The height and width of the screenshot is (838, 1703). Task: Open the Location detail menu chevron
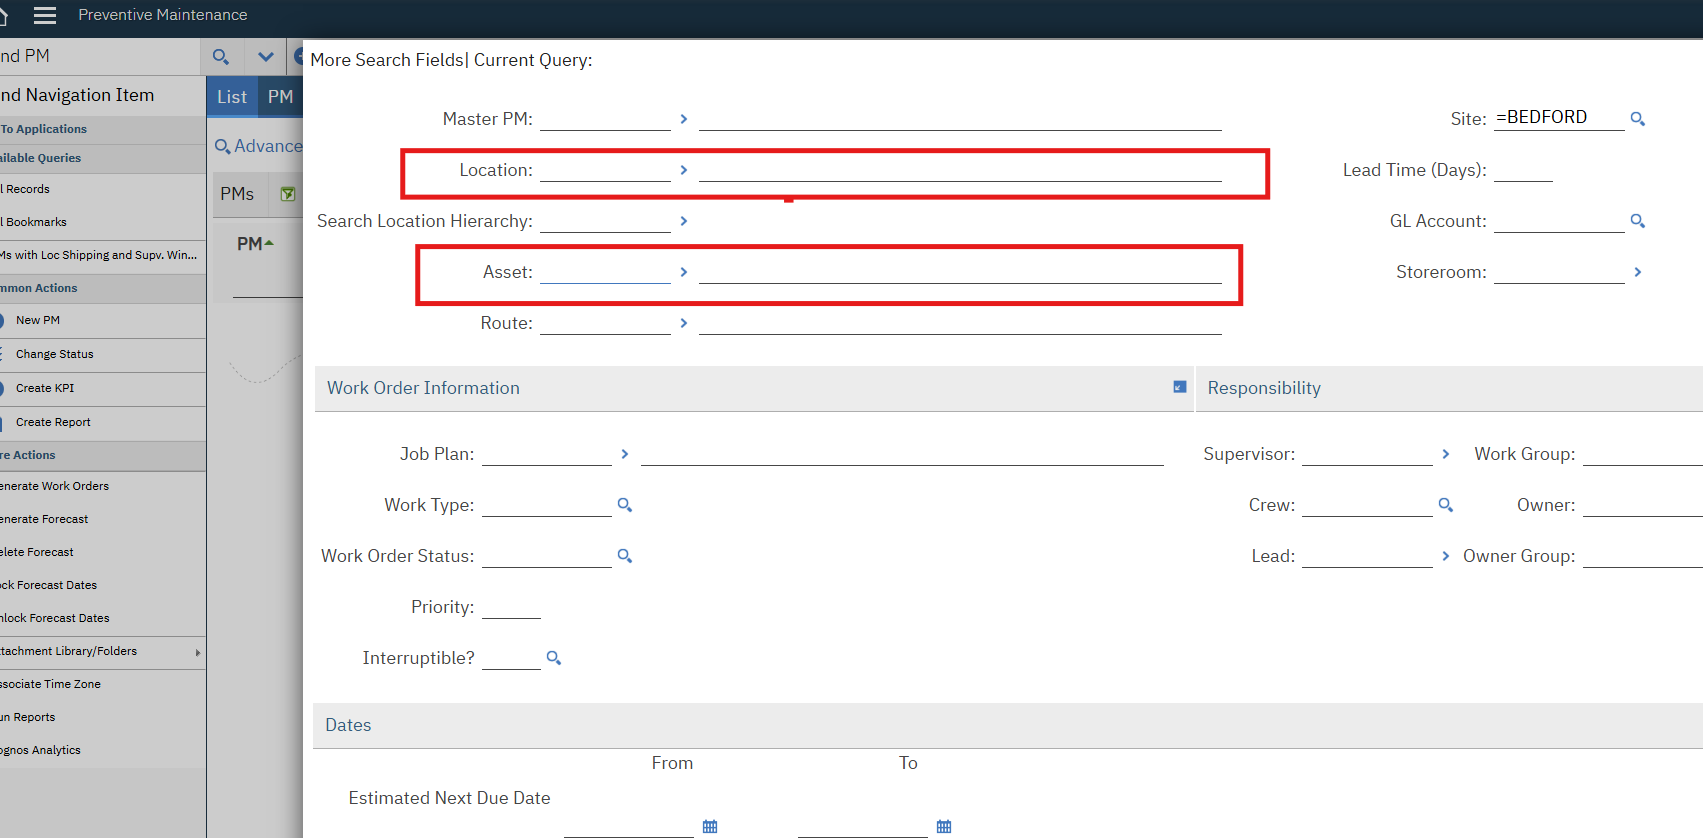pos(684,170)
